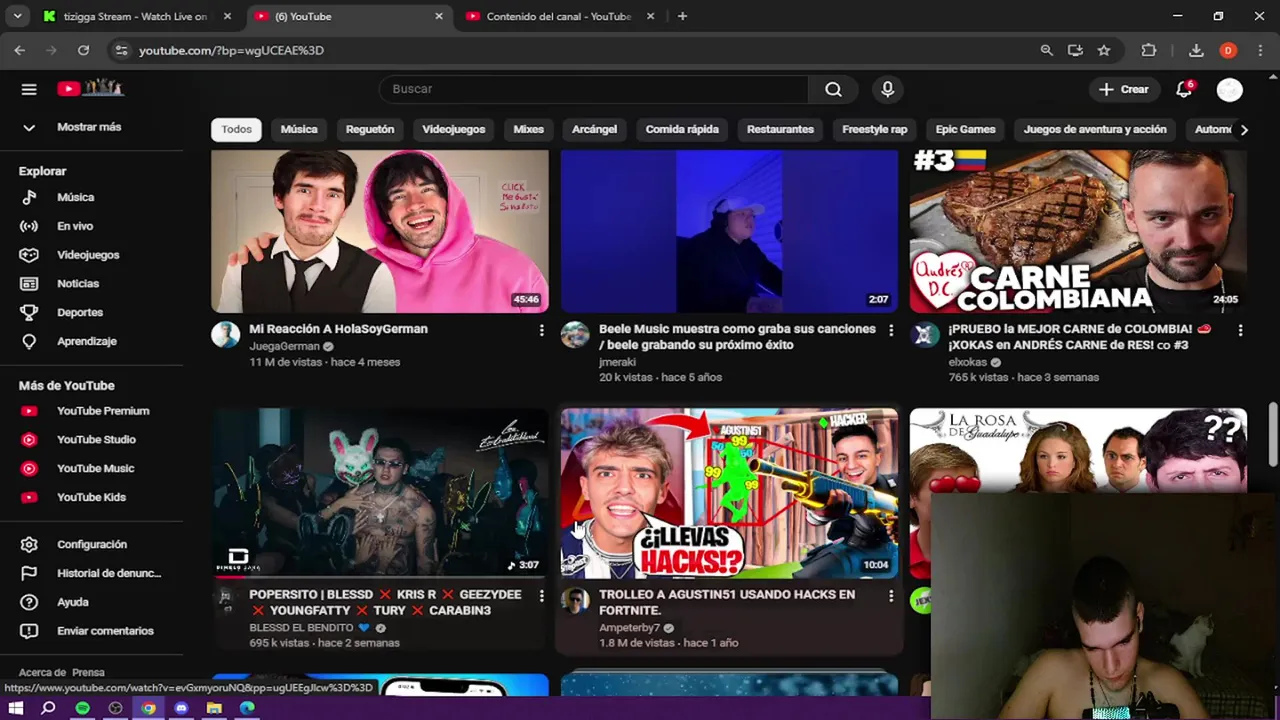Select the Epic Games chip
Screen dimensions: 1280x720
(965, 129)
